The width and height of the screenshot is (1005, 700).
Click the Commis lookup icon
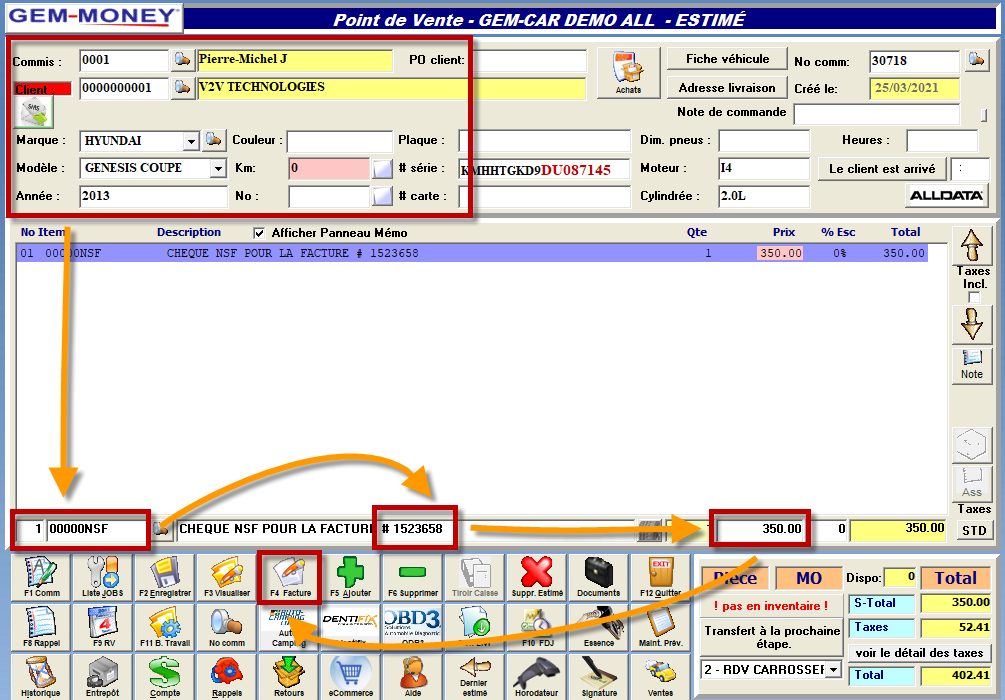(183, 60)
